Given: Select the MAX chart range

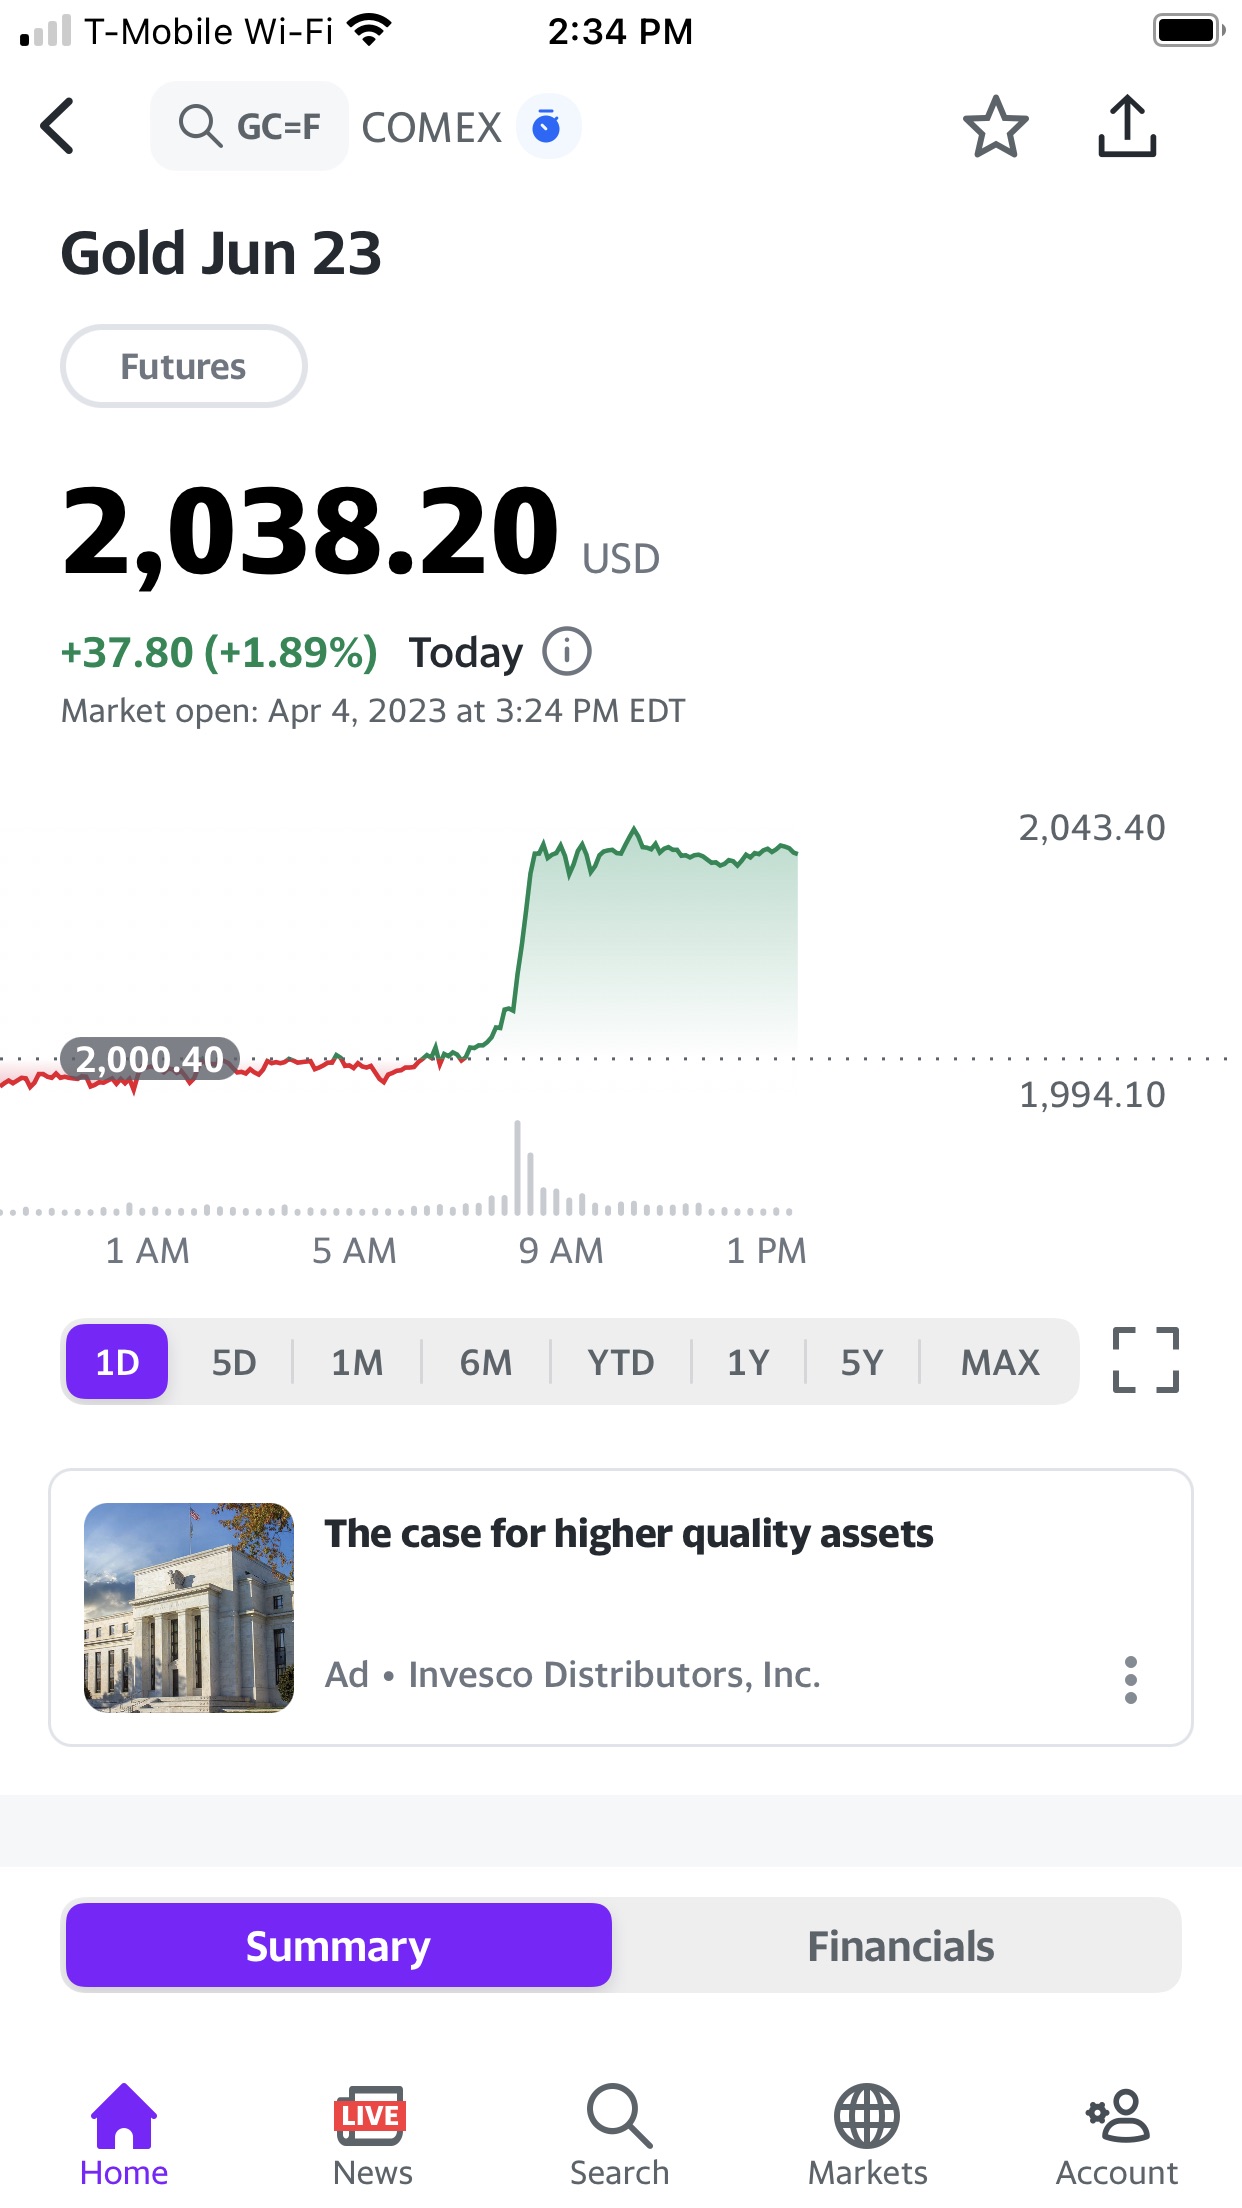Looking at the screenshot, I should pyautogui.click(x=999, y=1362).
